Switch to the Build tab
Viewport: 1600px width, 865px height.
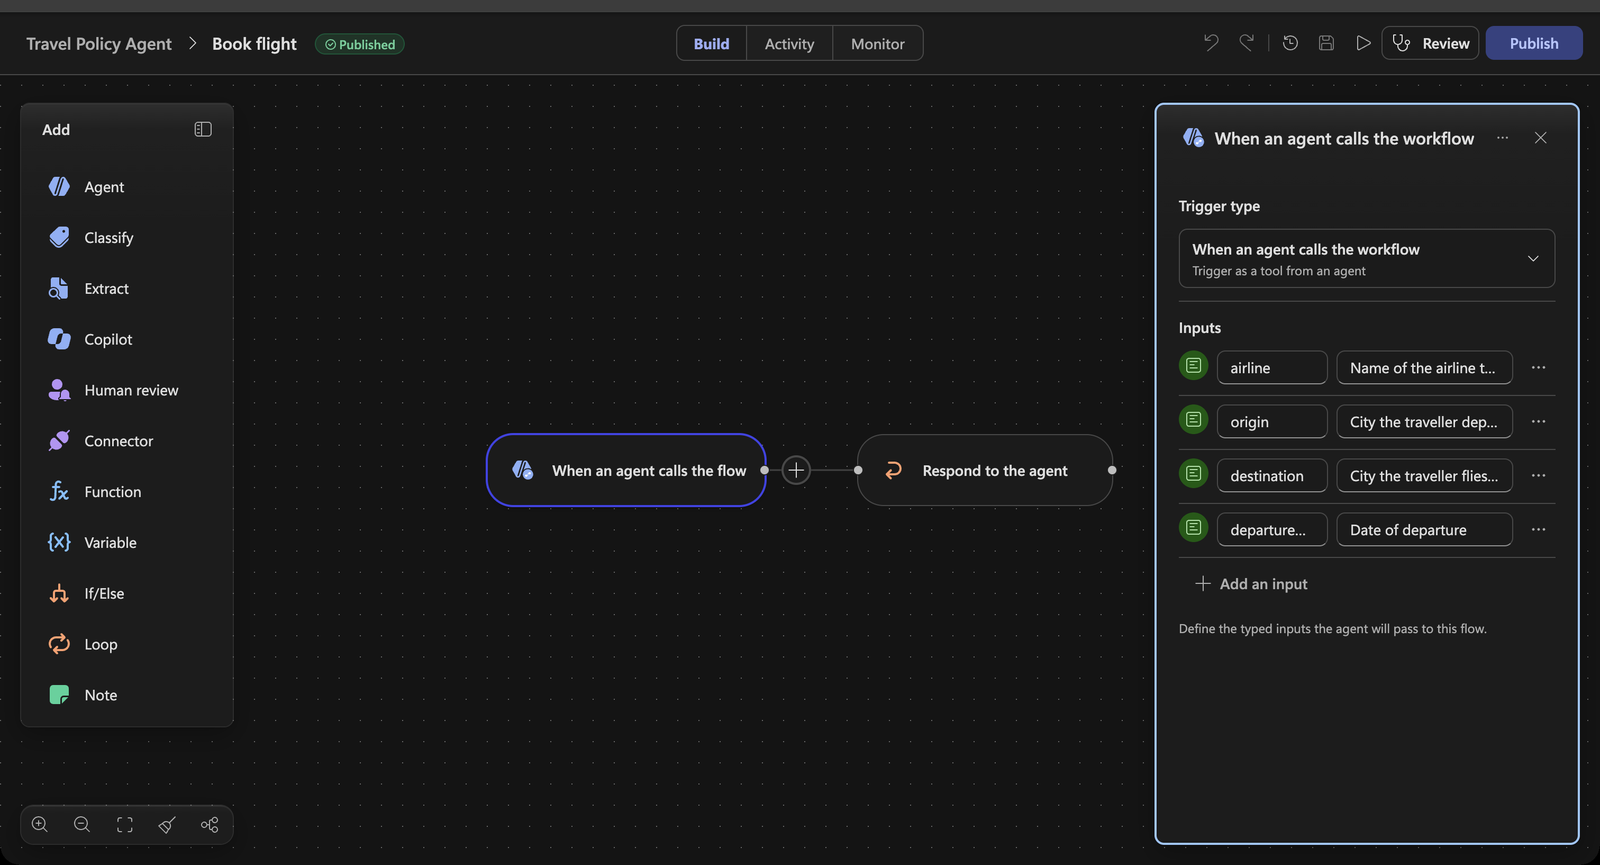(711, 43)
